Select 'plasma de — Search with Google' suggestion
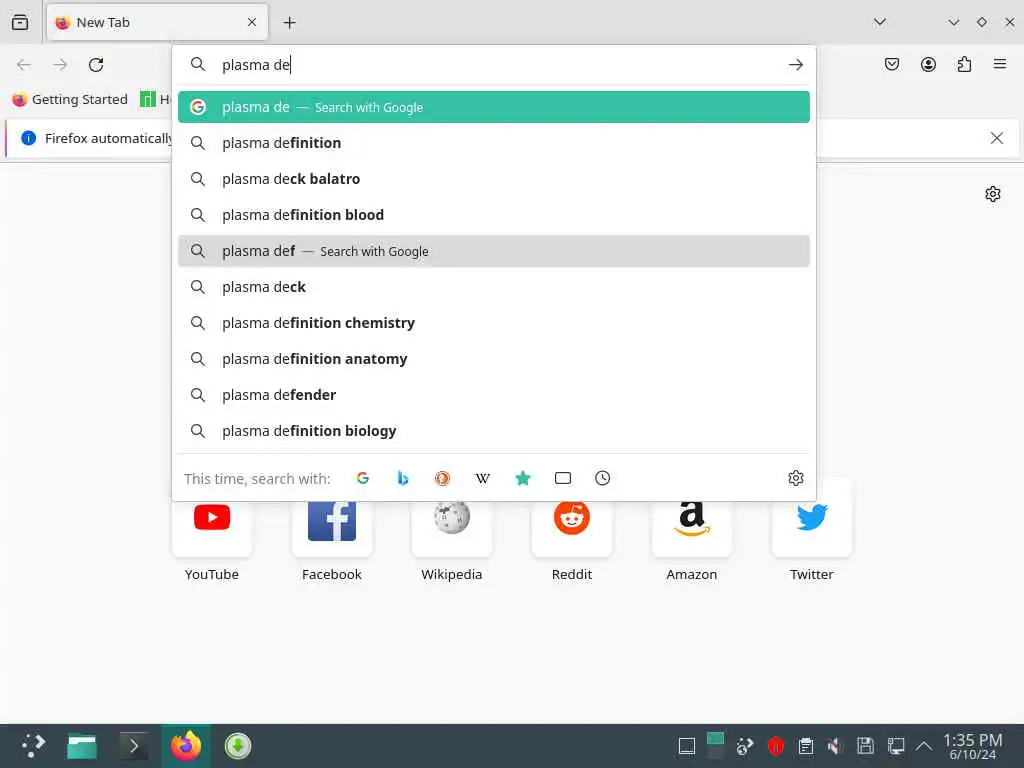 (x=494, y=107)
